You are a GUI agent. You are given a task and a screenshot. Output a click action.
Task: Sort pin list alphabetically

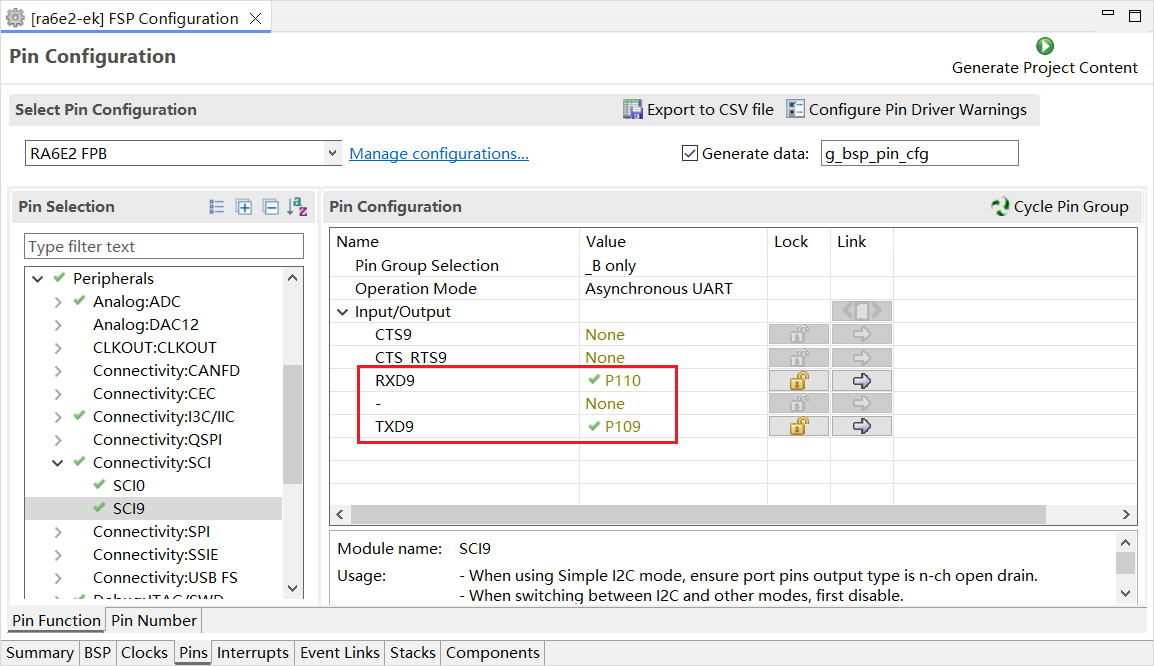click(297, 207)
